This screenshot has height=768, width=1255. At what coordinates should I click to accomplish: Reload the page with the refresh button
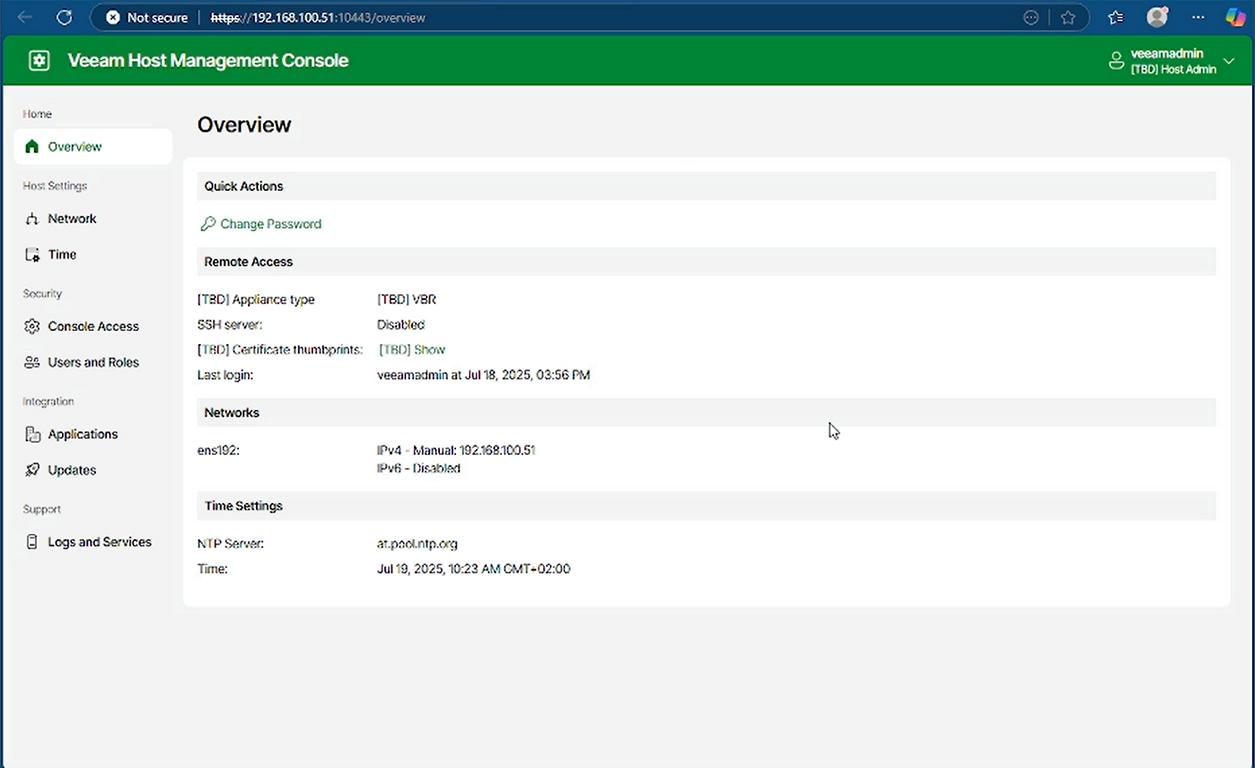coord(64,17)
